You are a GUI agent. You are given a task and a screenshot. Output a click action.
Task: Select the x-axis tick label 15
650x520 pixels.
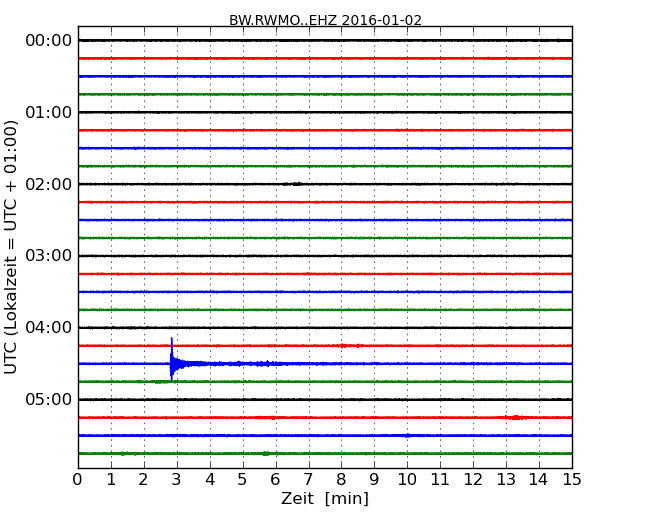[572, 480]
